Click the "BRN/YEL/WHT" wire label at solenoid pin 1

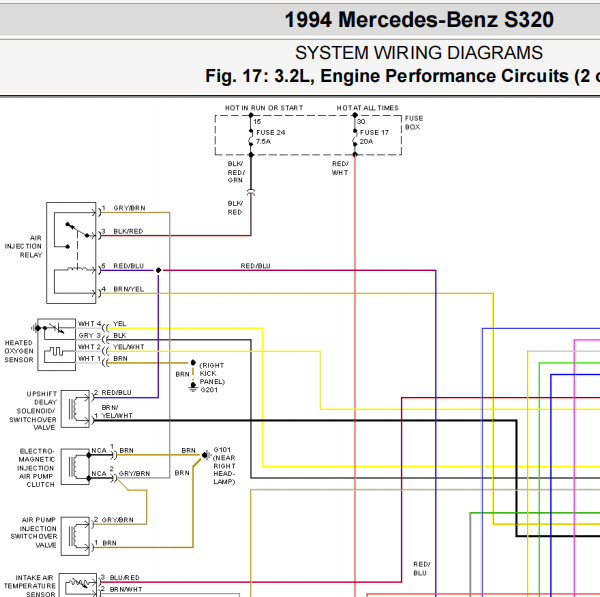coord(117,411)
